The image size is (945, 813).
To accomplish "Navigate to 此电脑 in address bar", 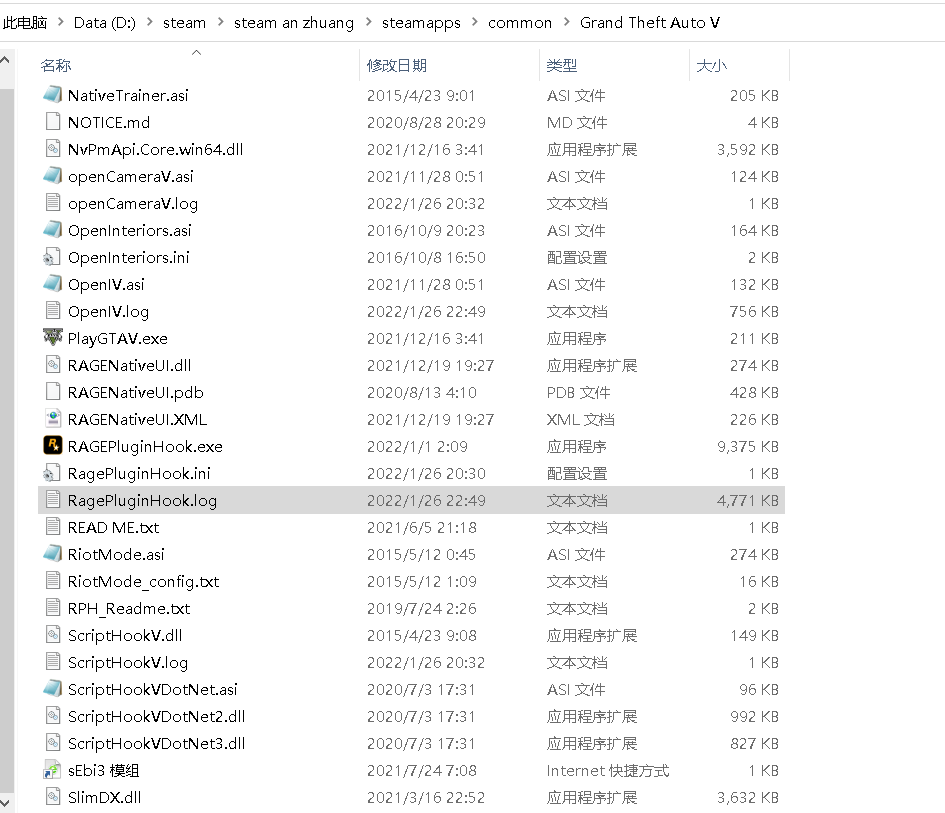I will [x=25, y=22].
